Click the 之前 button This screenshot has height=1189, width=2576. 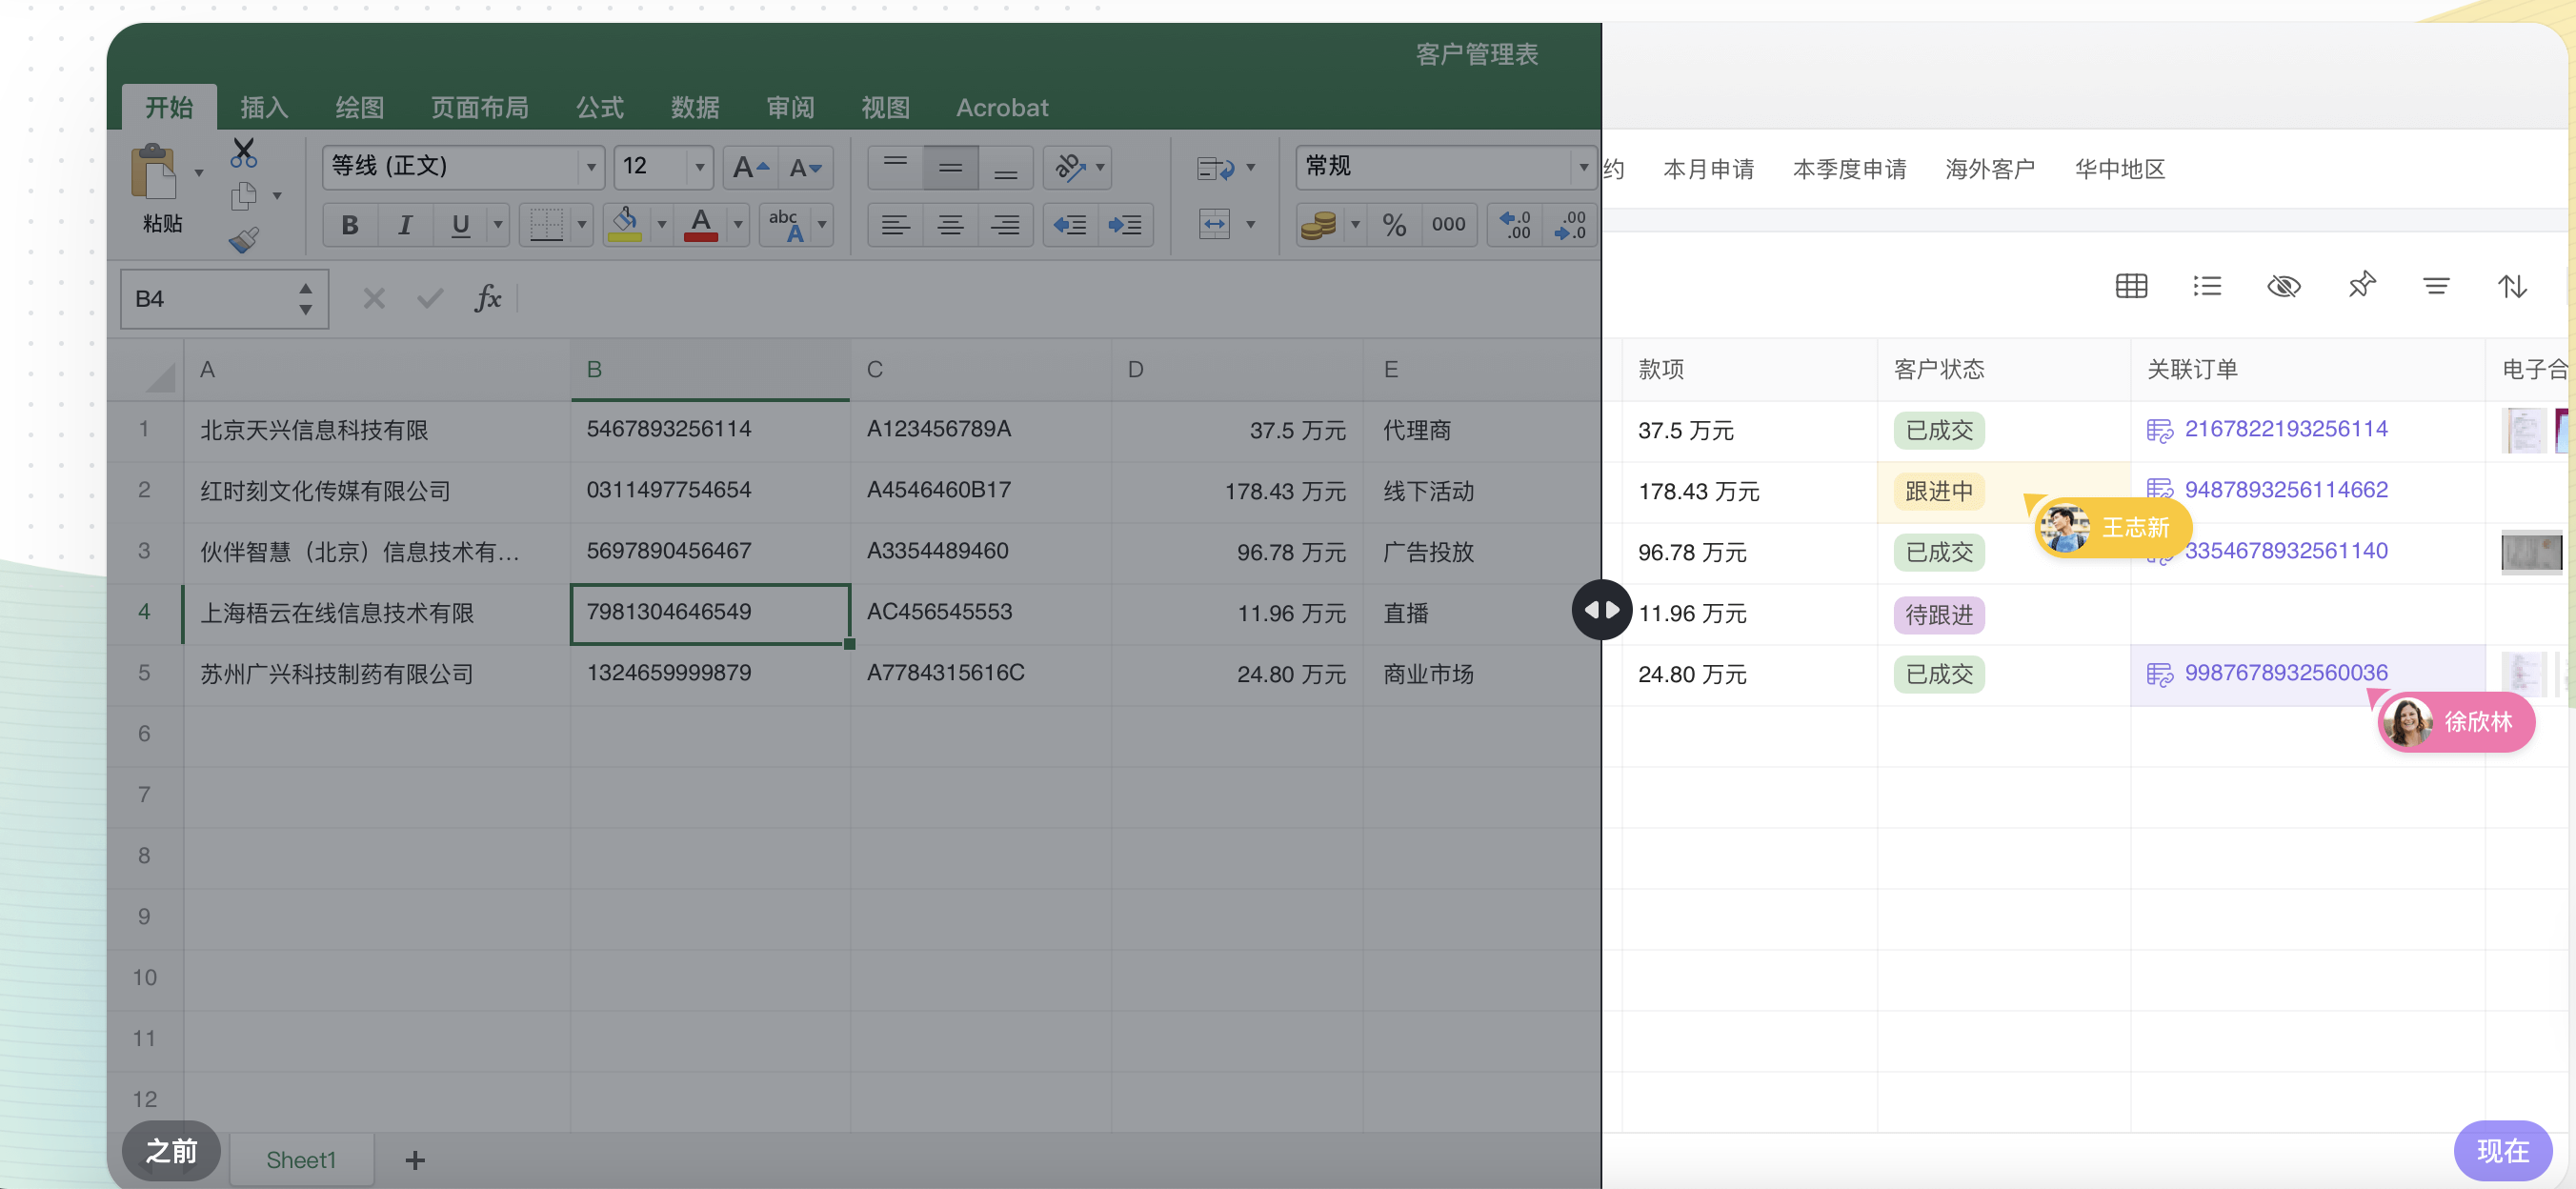click(x=171, y=1150)
